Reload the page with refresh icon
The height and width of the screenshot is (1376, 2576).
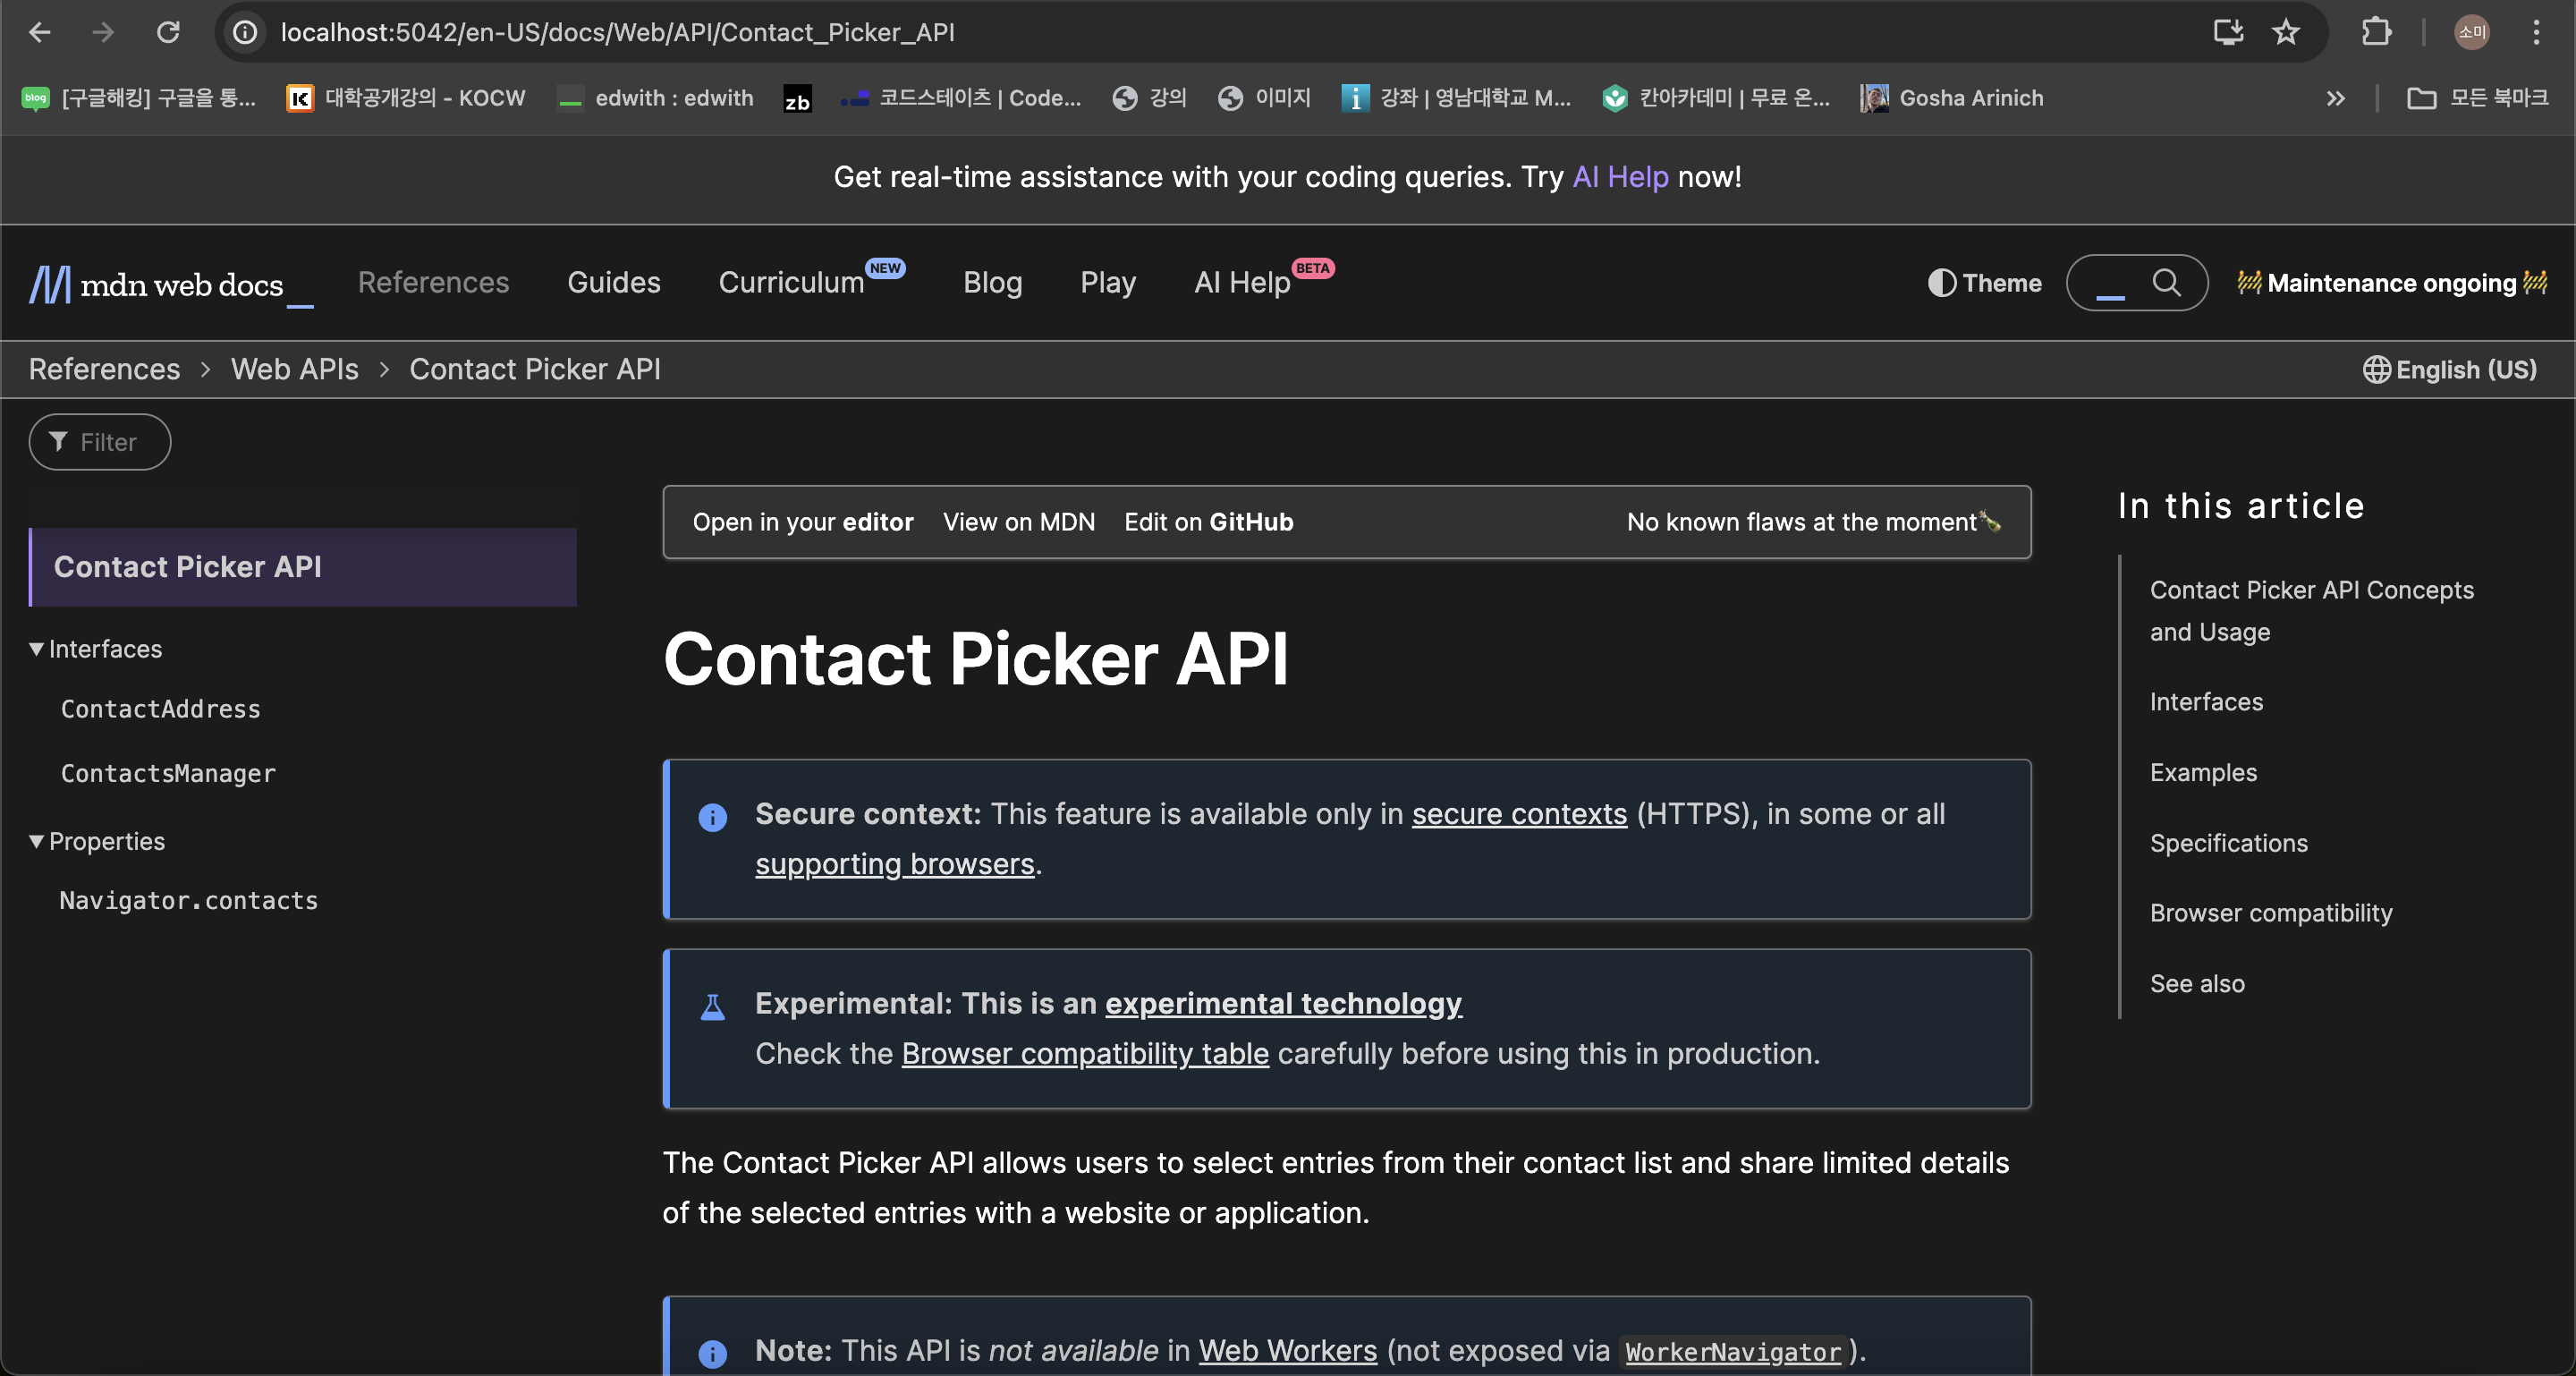168,33
